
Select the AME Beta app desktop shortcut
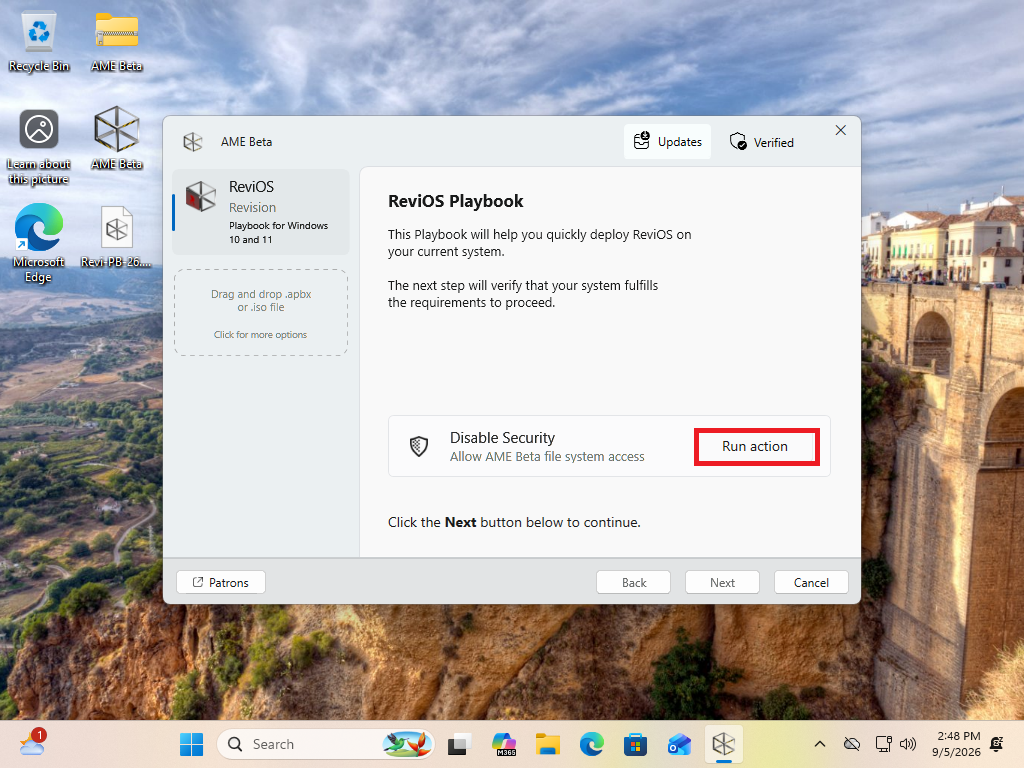point(116,138)
